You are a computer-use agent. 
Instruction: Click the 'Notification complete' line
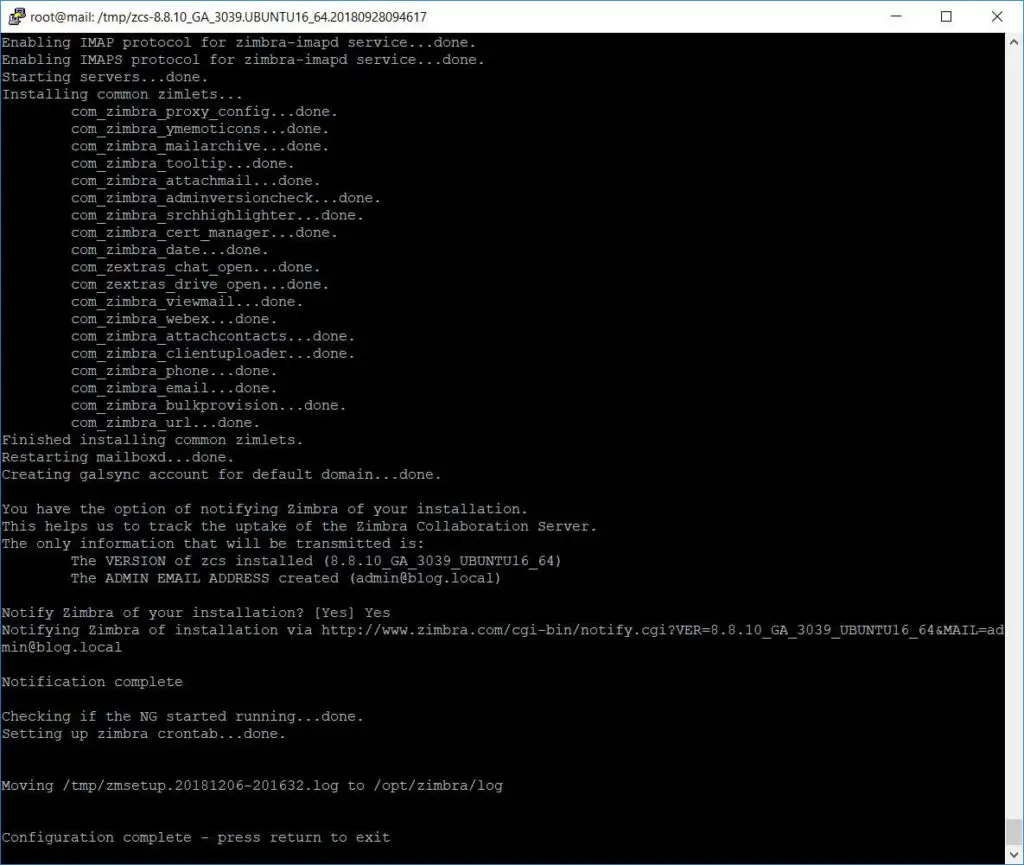(x=92, y=682)
